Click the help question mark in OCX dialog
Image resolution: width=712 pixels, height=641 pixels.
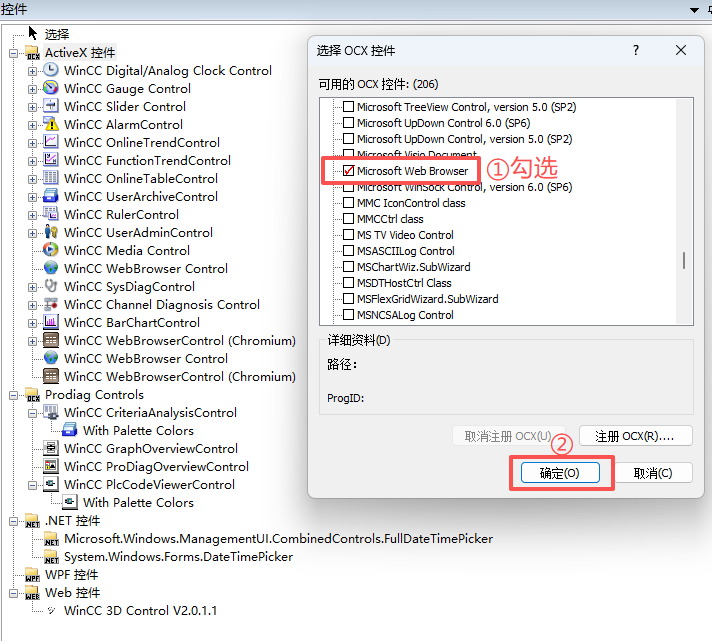(636, 50)
